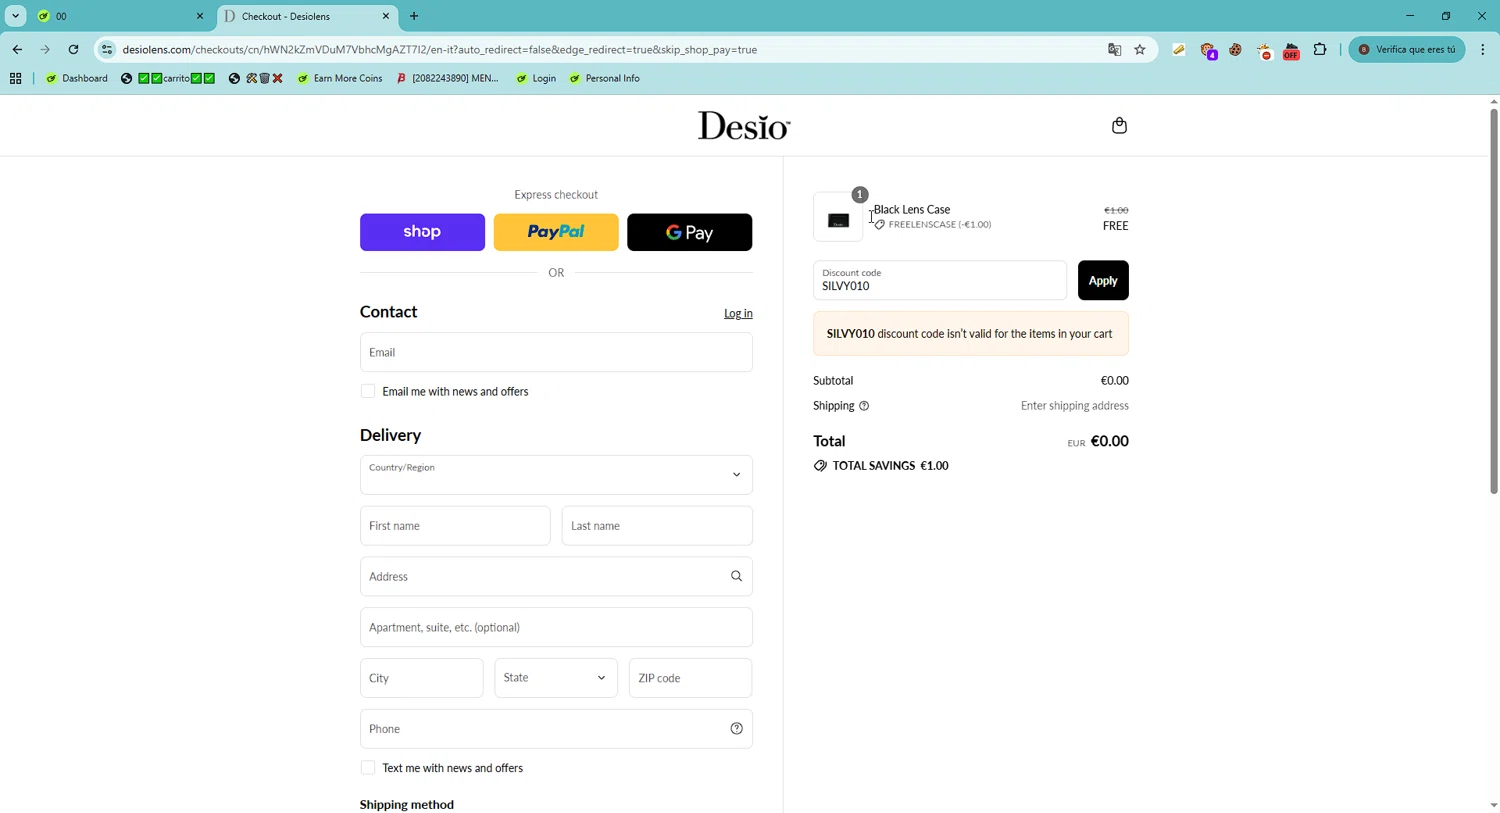The width and height of the screenshot is (1500, 813).
Task: Click the browser address bar URL
Action: click(440, 49)
